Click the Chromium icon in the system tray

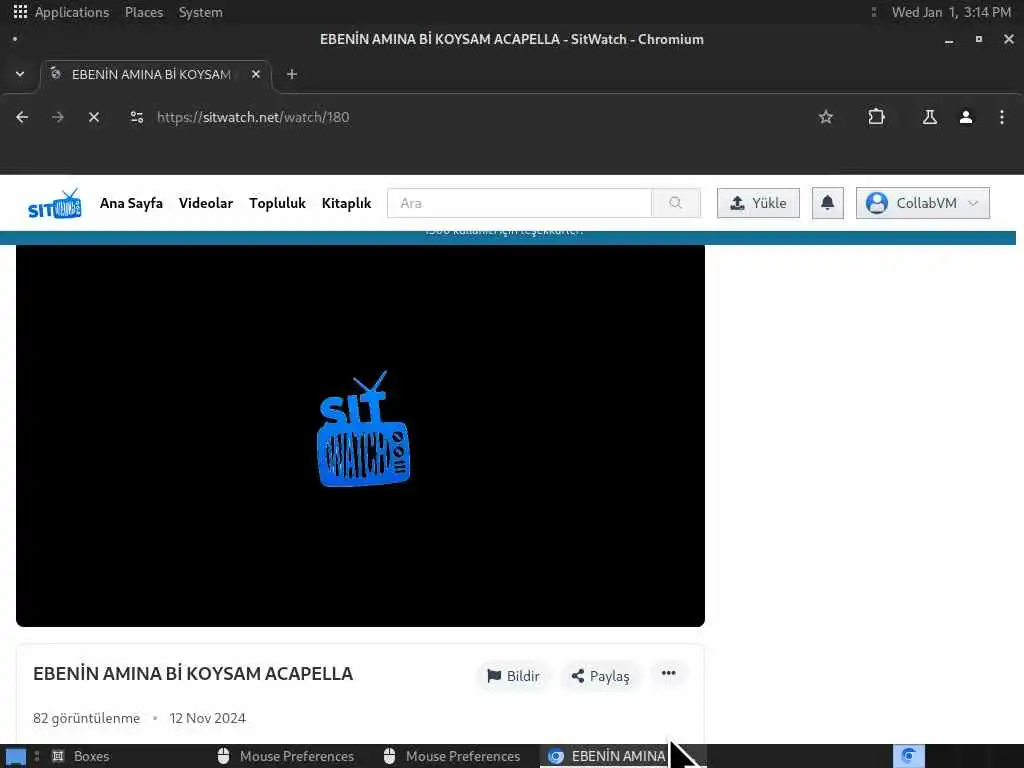(908, 756)
